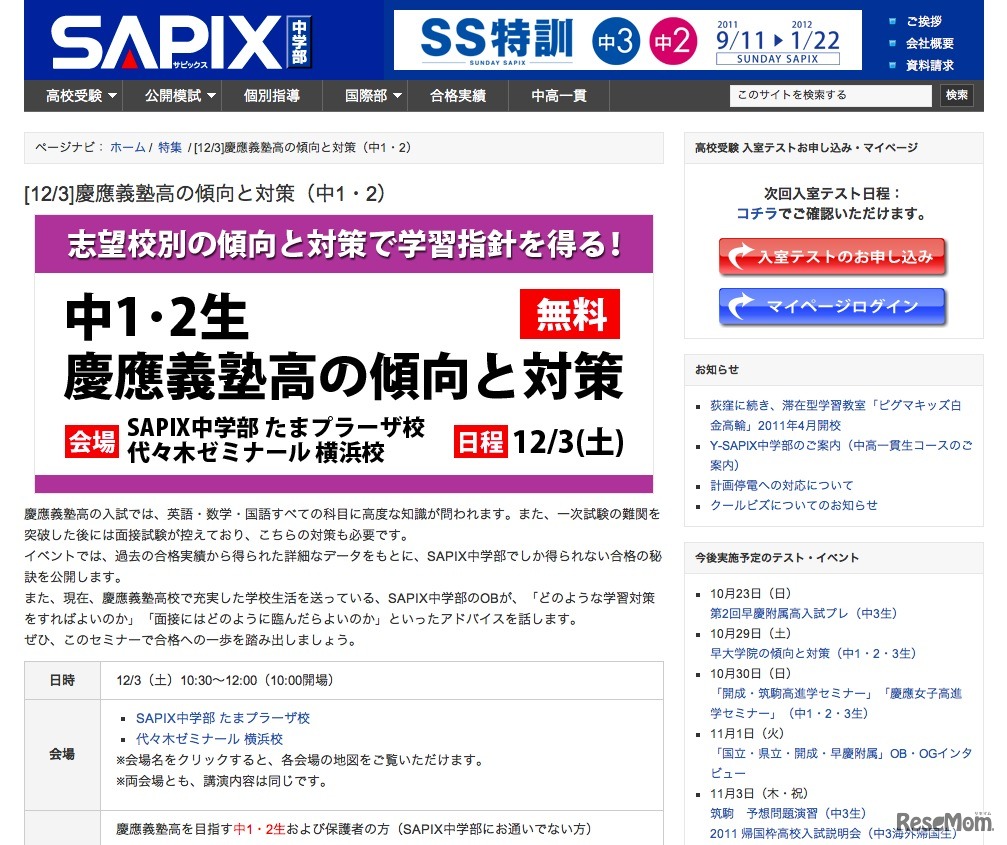This screenshot has width=1007, height=845.
Task: Click the blue マイページログイン button
Action: point(832,306)
